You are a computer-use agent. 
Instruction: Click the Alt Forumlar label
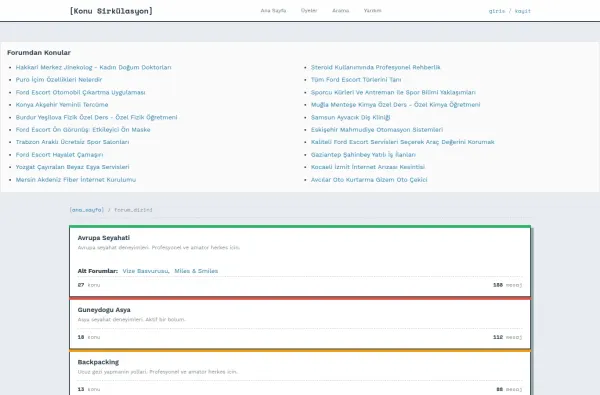(x=98, y=271)
